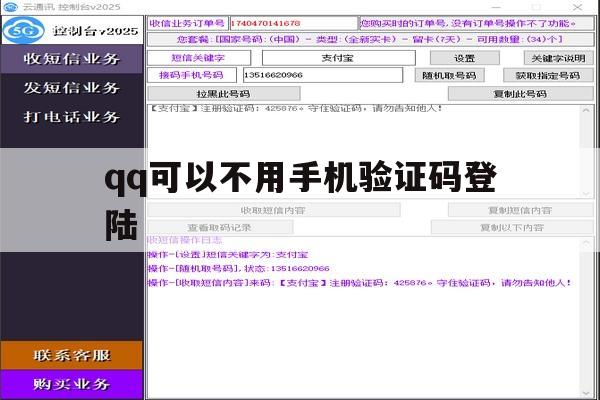
Task: Click 复制此号码 button
Action: (x=520, y=94)
